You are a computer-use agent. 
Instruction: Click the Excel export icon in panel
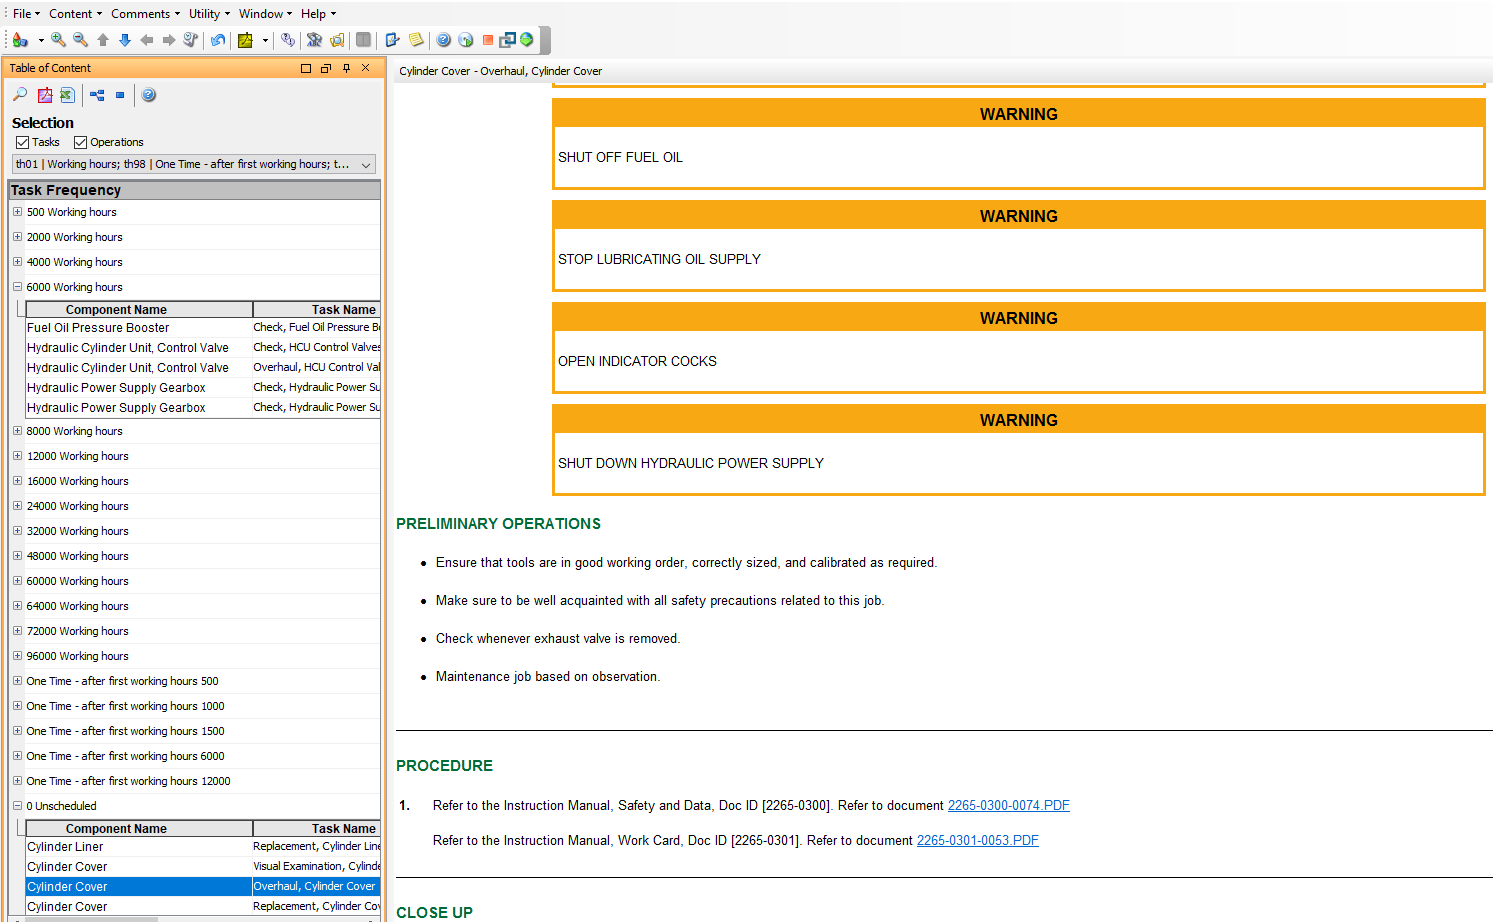pyautogui.click(x=67, y=95)
